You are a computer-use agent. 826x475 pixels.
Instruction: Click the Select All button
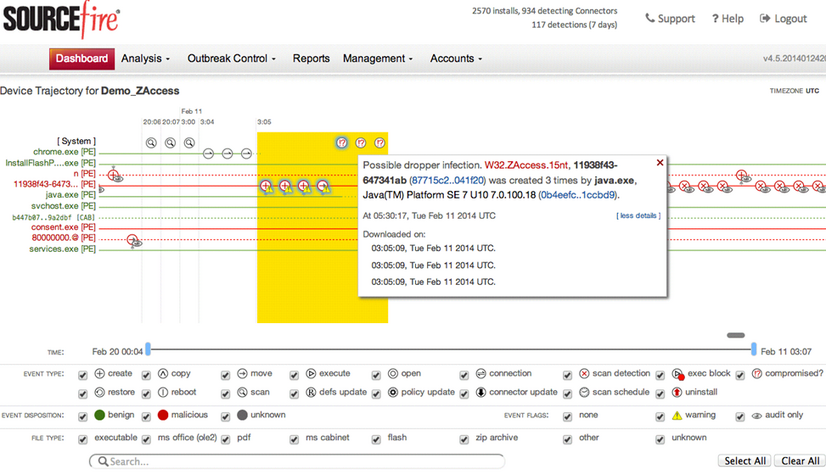coord(745,461)
